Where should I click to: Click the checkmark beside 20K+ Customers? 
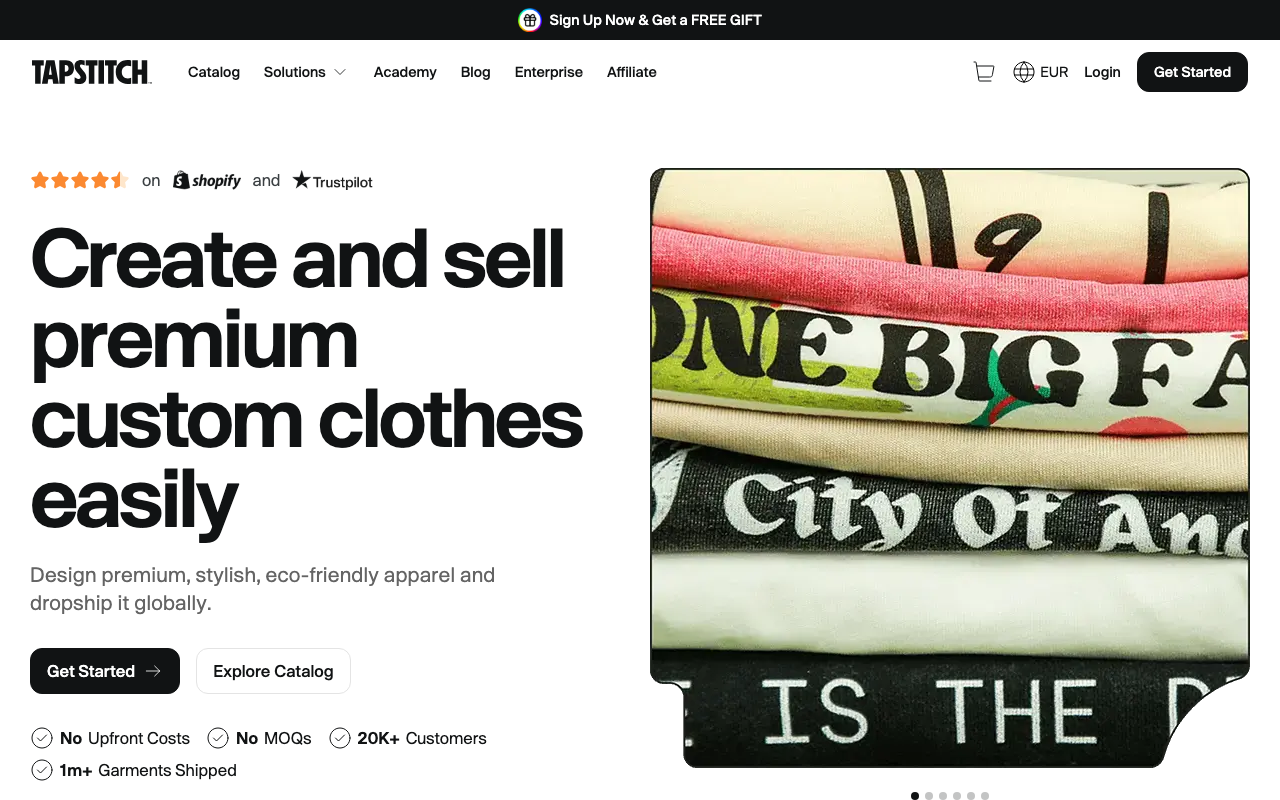point(340,738)
